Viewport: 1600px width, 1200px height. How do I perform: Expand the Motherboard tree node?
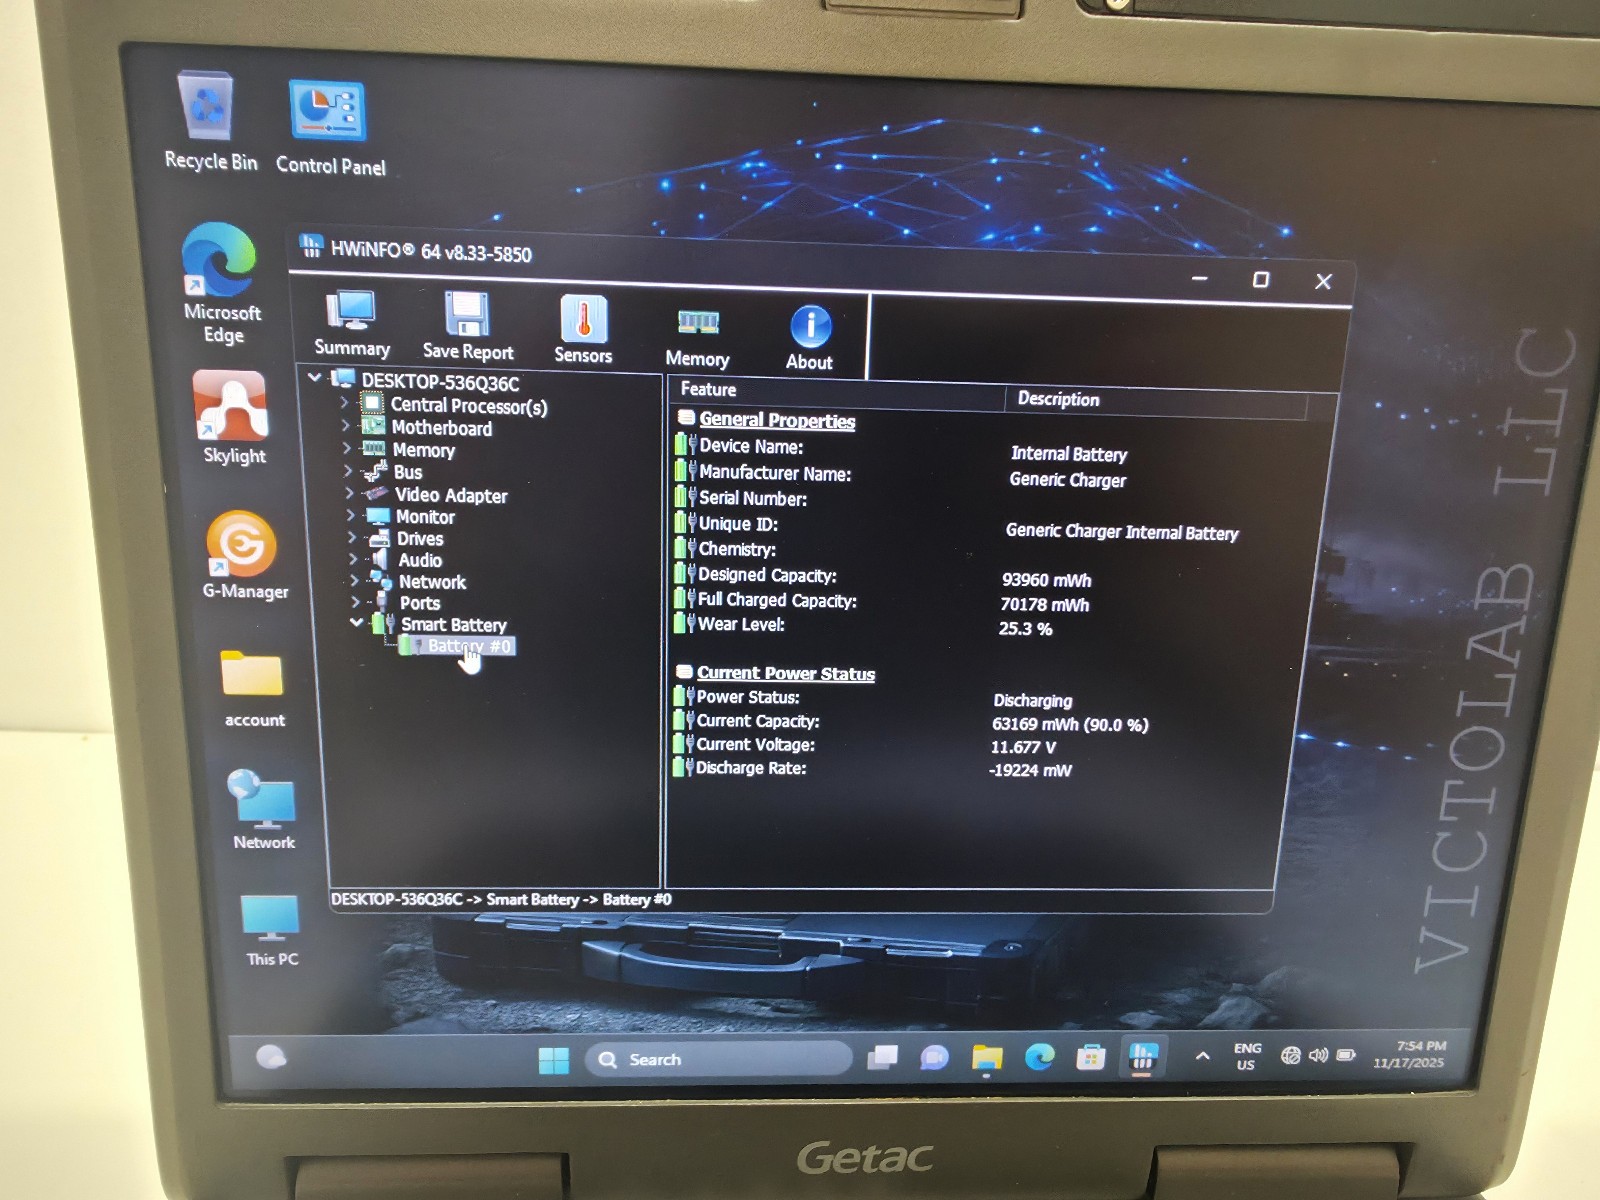click(x=345, y=425)
